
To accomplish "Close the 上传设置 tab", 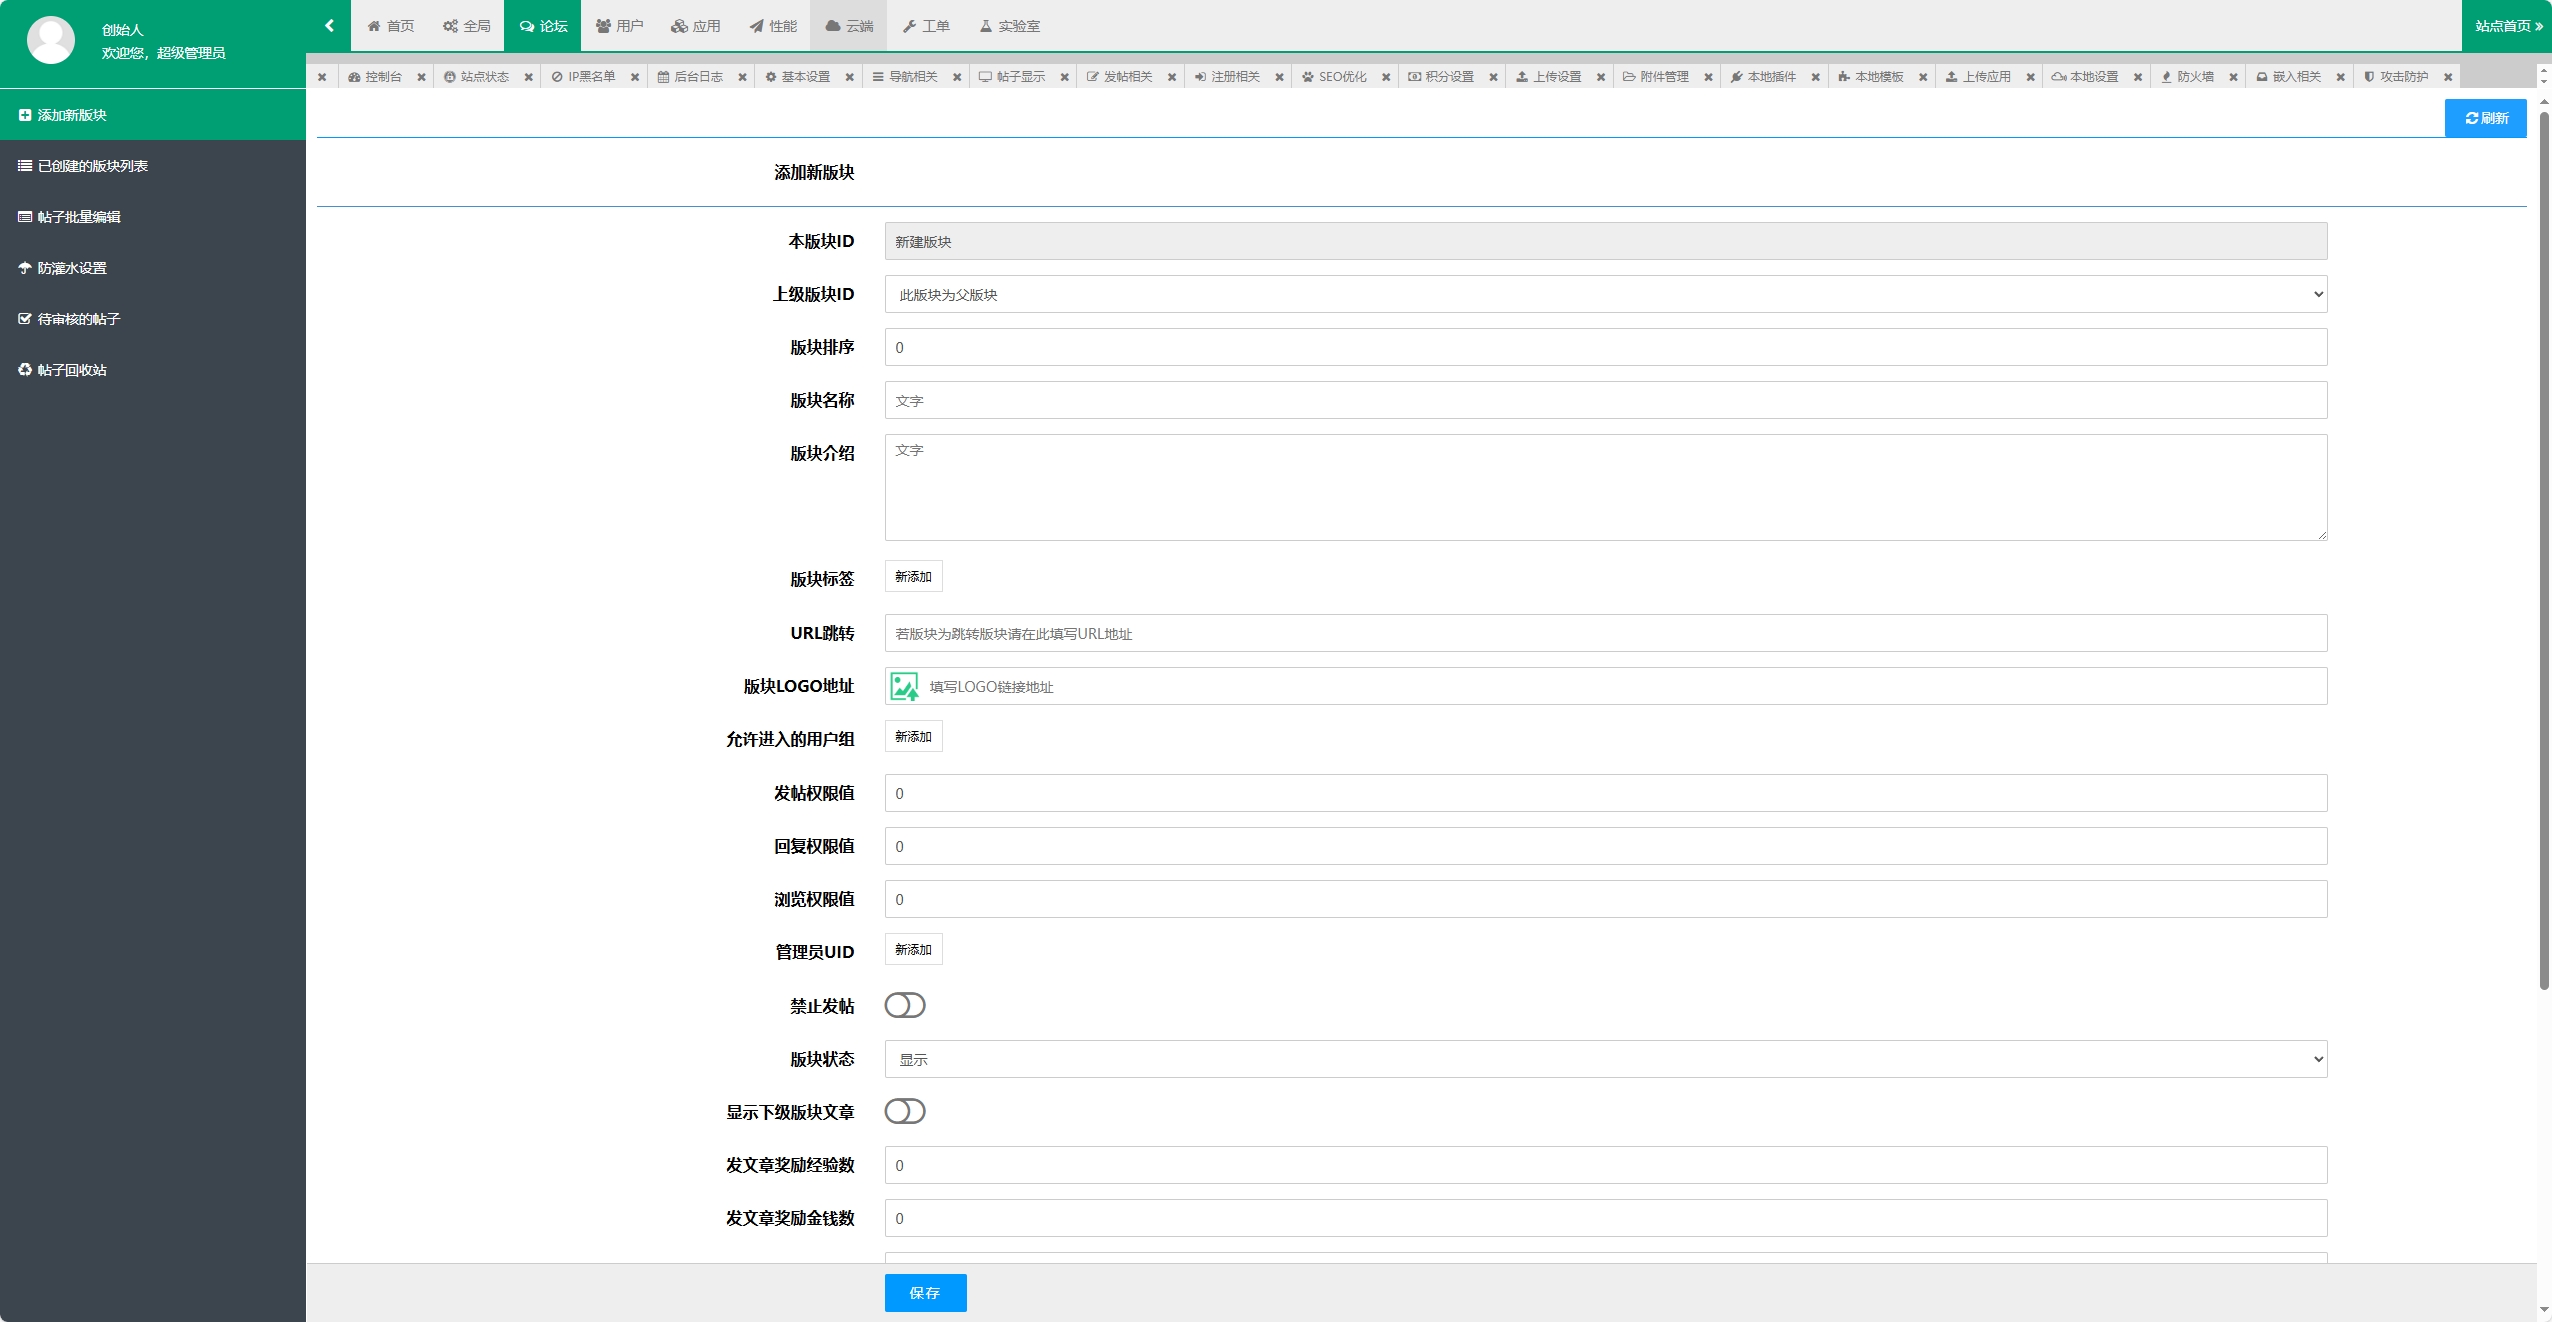I will 1601,77.
